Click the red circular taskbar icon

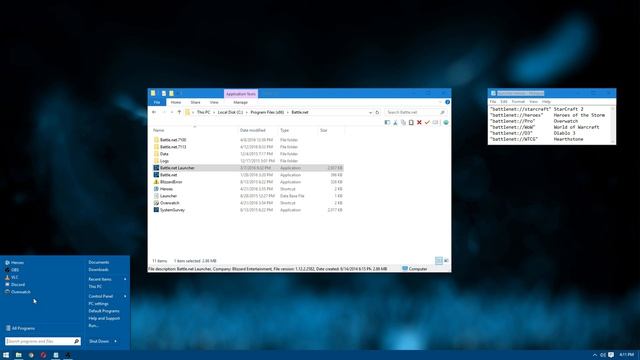[x=43, y=355]
